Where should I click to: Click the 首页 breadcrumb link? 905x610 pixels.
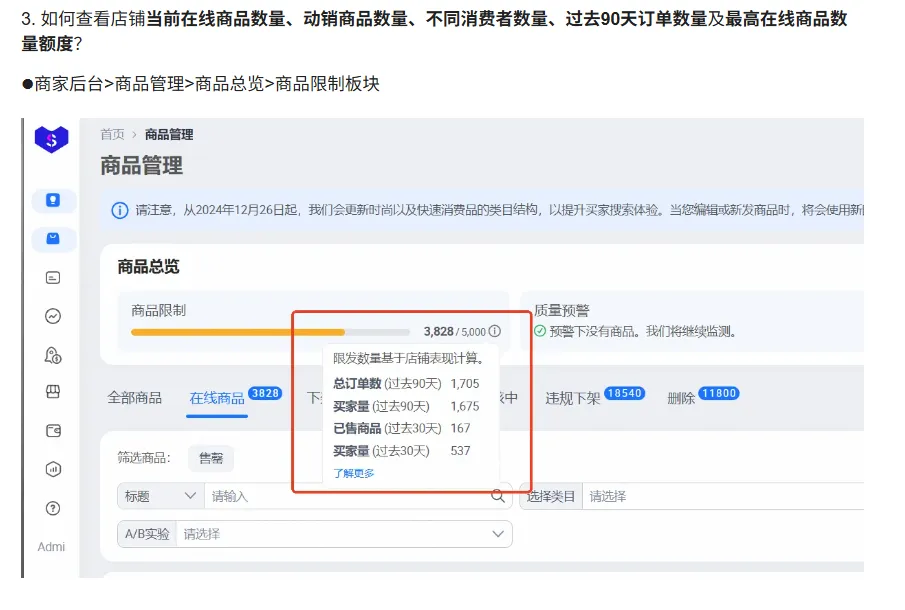(x=112, y=134)
